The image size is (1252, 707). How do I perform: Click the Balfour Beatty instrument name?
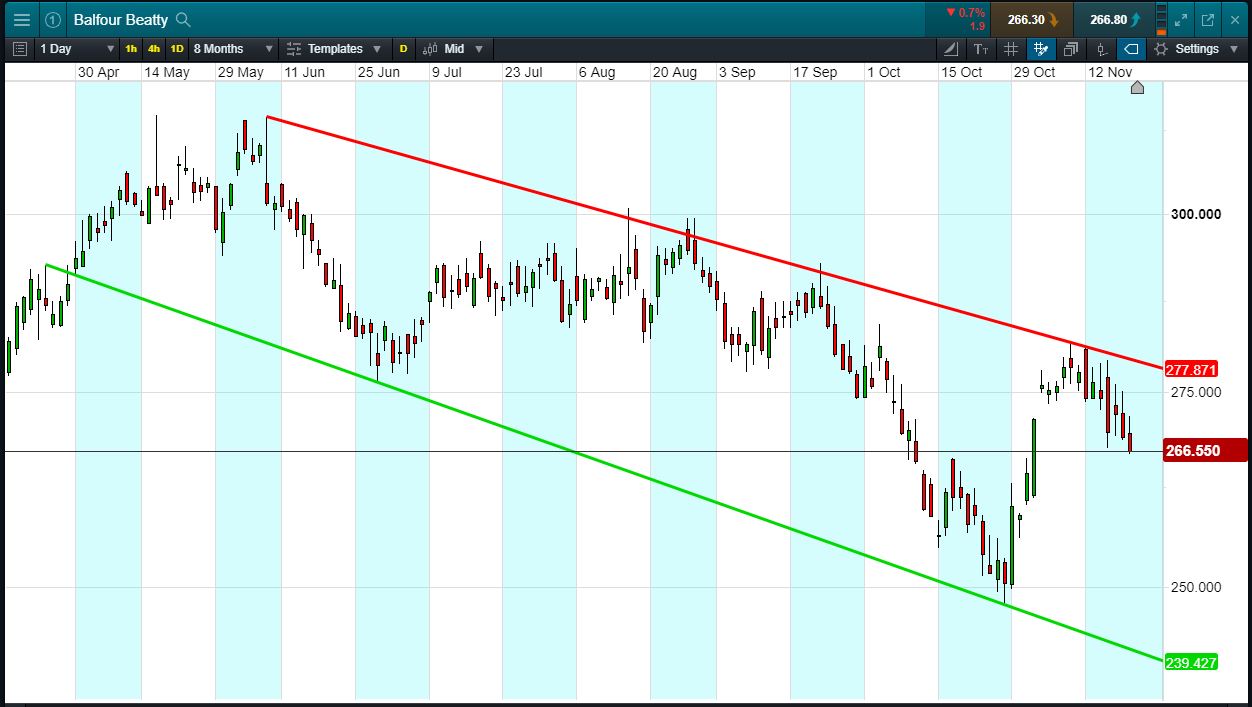pos(120,19)
